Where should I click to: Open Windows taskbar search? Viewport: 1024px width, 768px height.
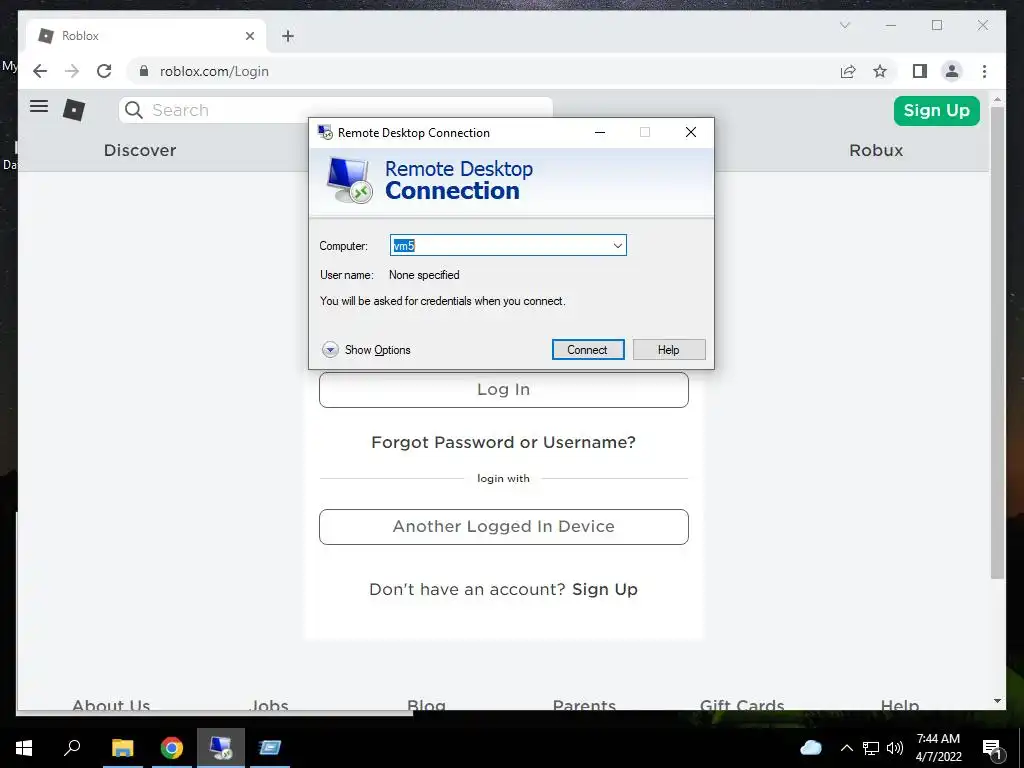72,748
